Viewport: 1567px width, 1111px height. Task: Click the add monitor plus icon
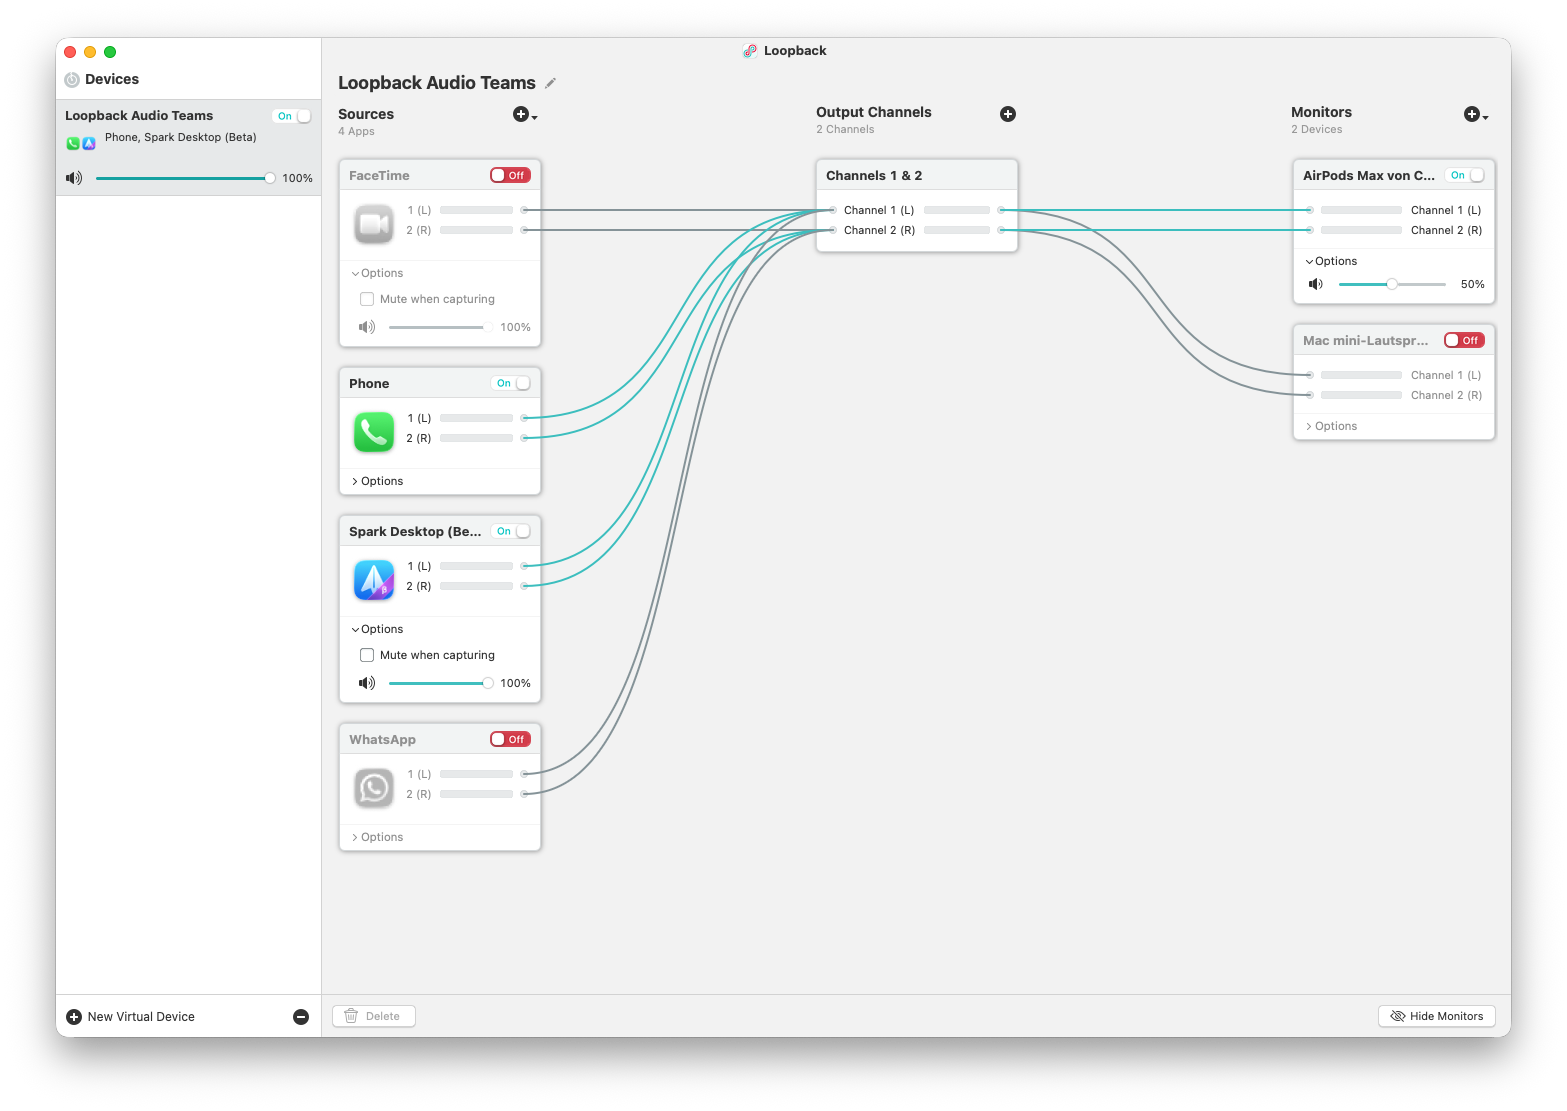coord(1472,115)
